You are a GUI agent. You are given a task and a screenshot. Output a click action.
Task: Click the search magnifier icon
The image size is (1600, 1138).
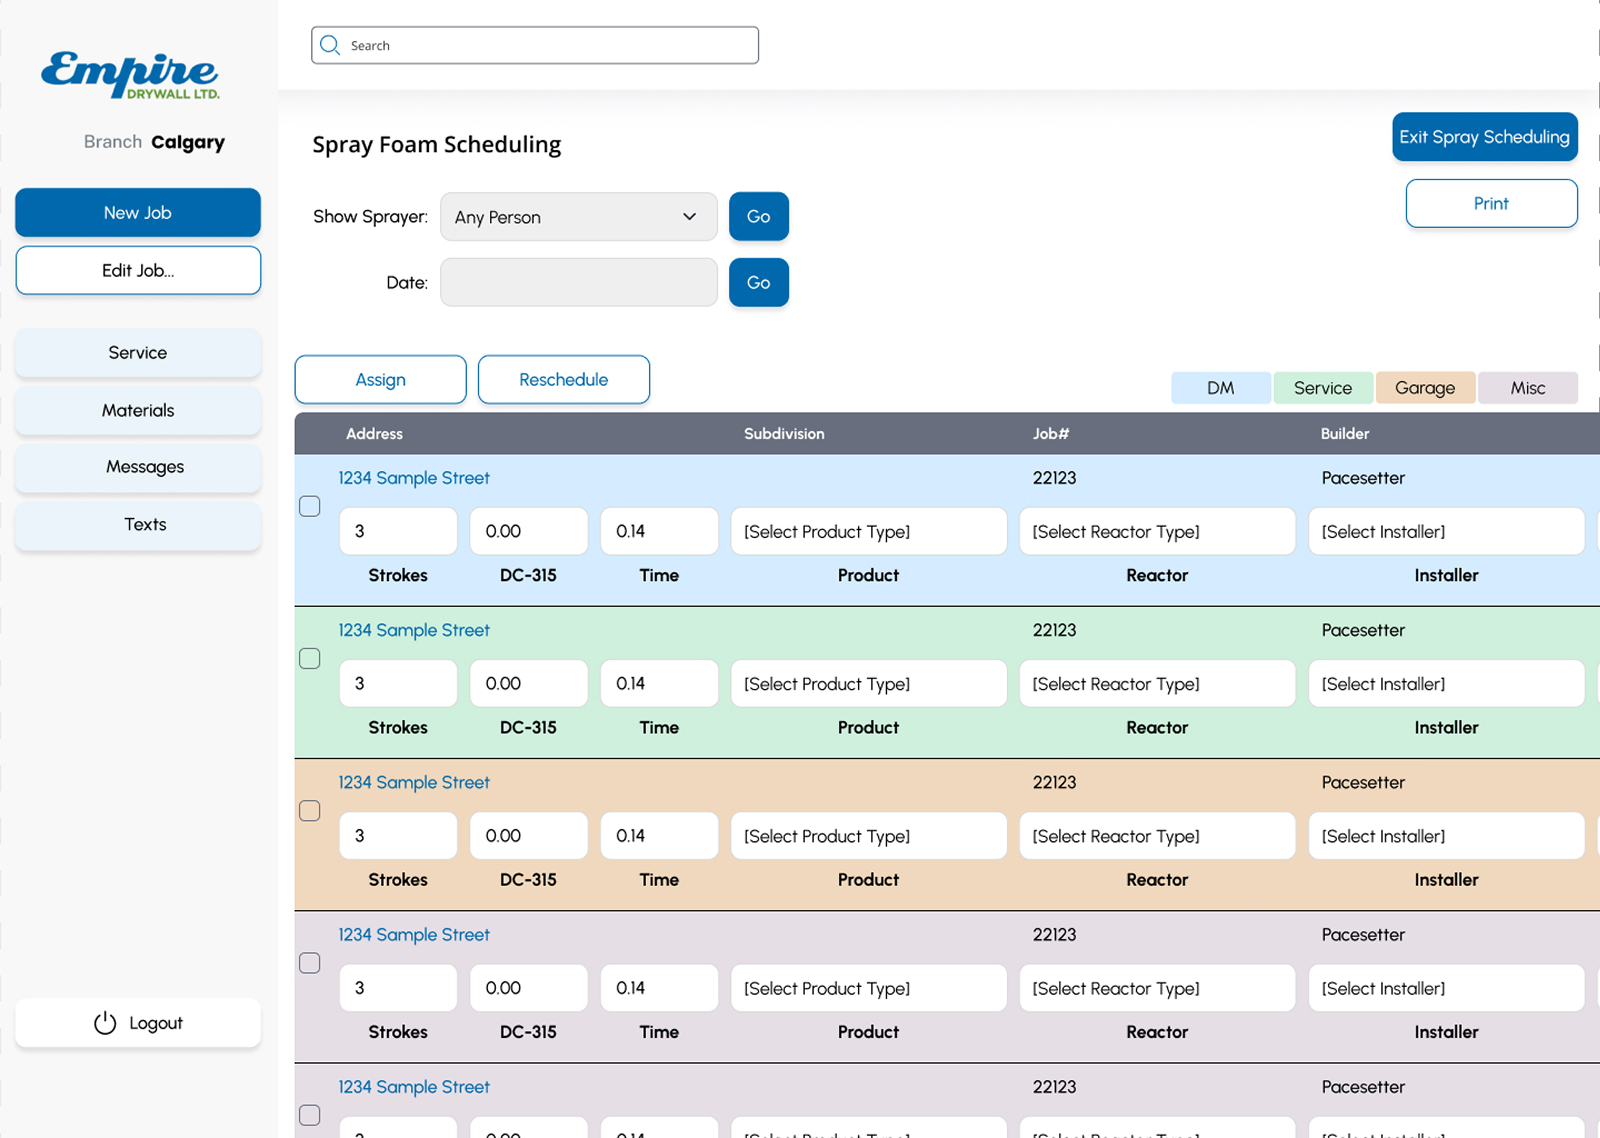(330, 44)
